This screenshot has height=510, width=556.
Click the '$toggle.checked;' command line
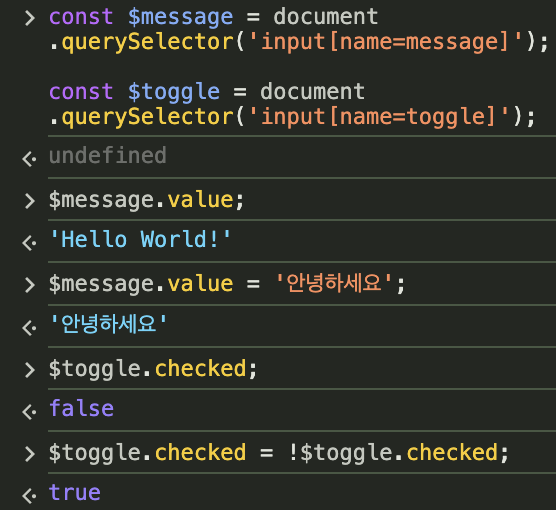point(153,369)
